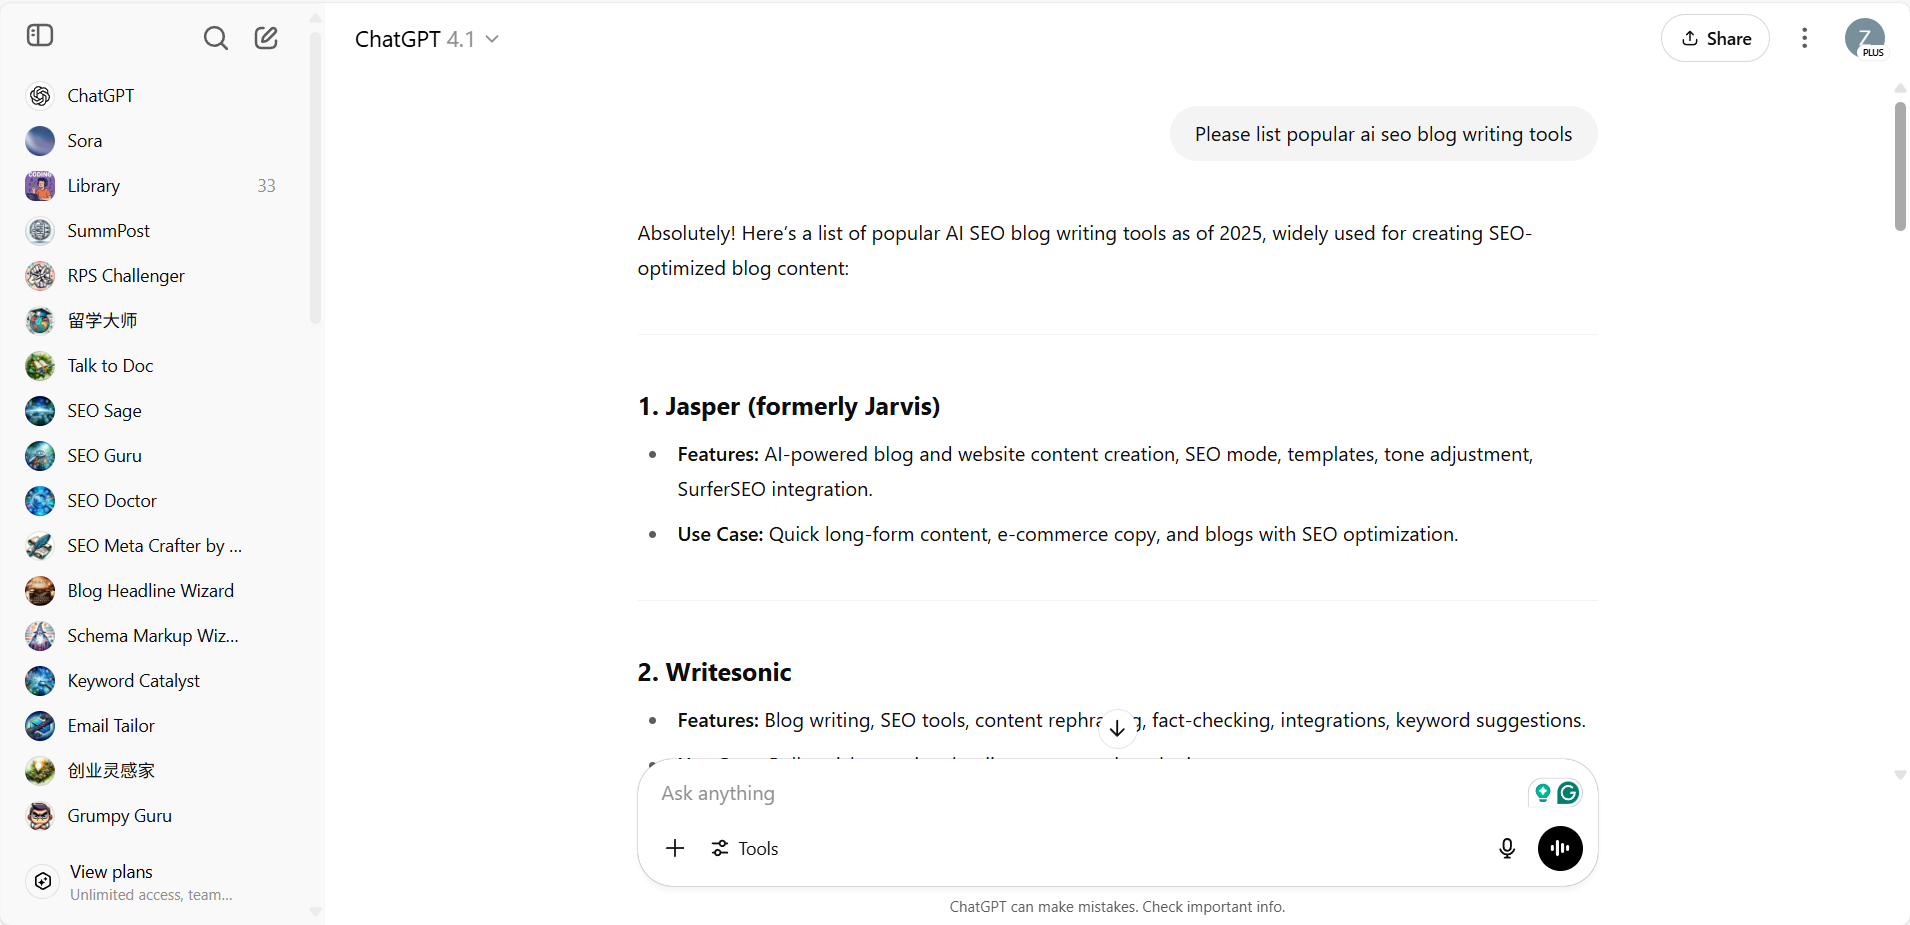Screen dimensions: 1910x925
Task: Click the user message bubble about SEO tools
Action: (x=1383, y=134)
